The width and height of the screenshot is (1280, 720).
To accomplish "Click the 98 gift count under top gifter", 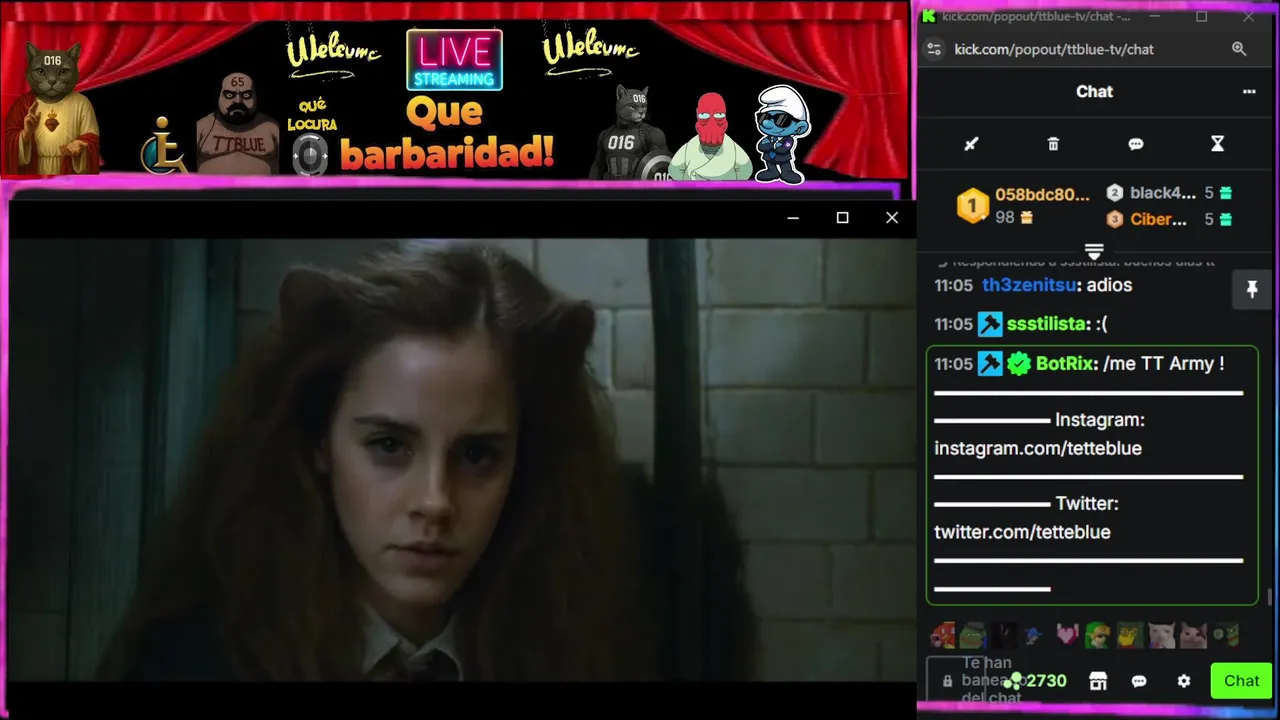I will pos(1005,217).
